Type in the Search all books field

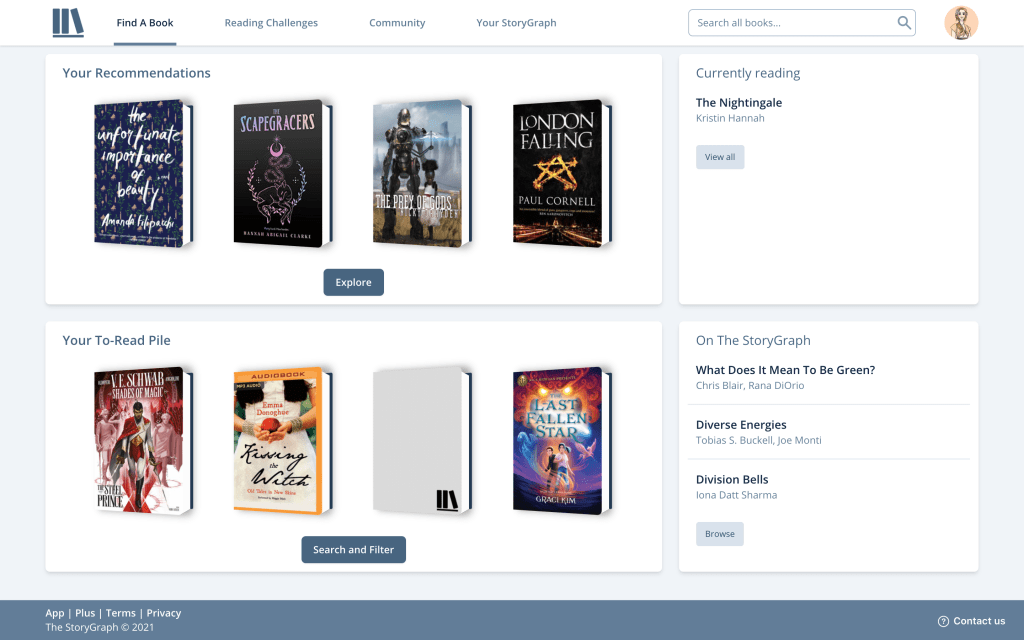[x=790, y=23]
